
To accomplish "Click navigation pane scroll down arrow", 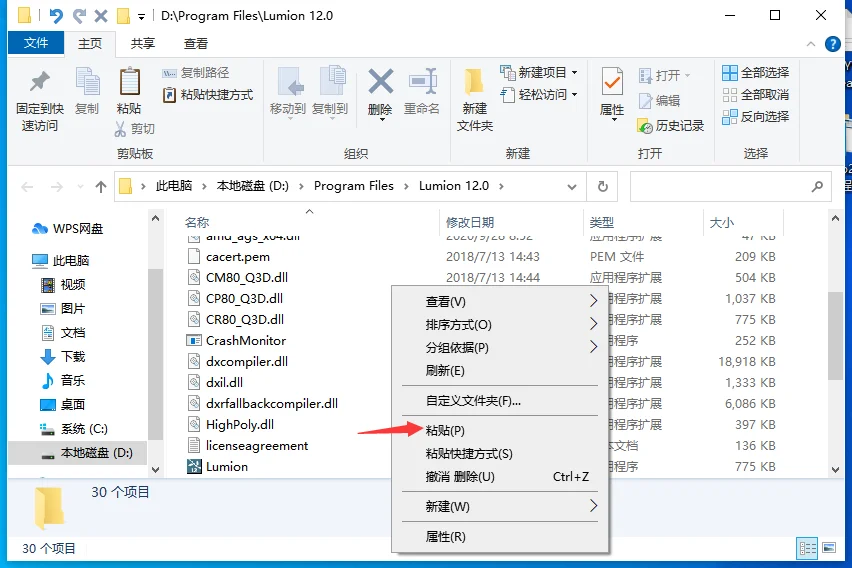I will pyautogui.click(x=155, y=469).
